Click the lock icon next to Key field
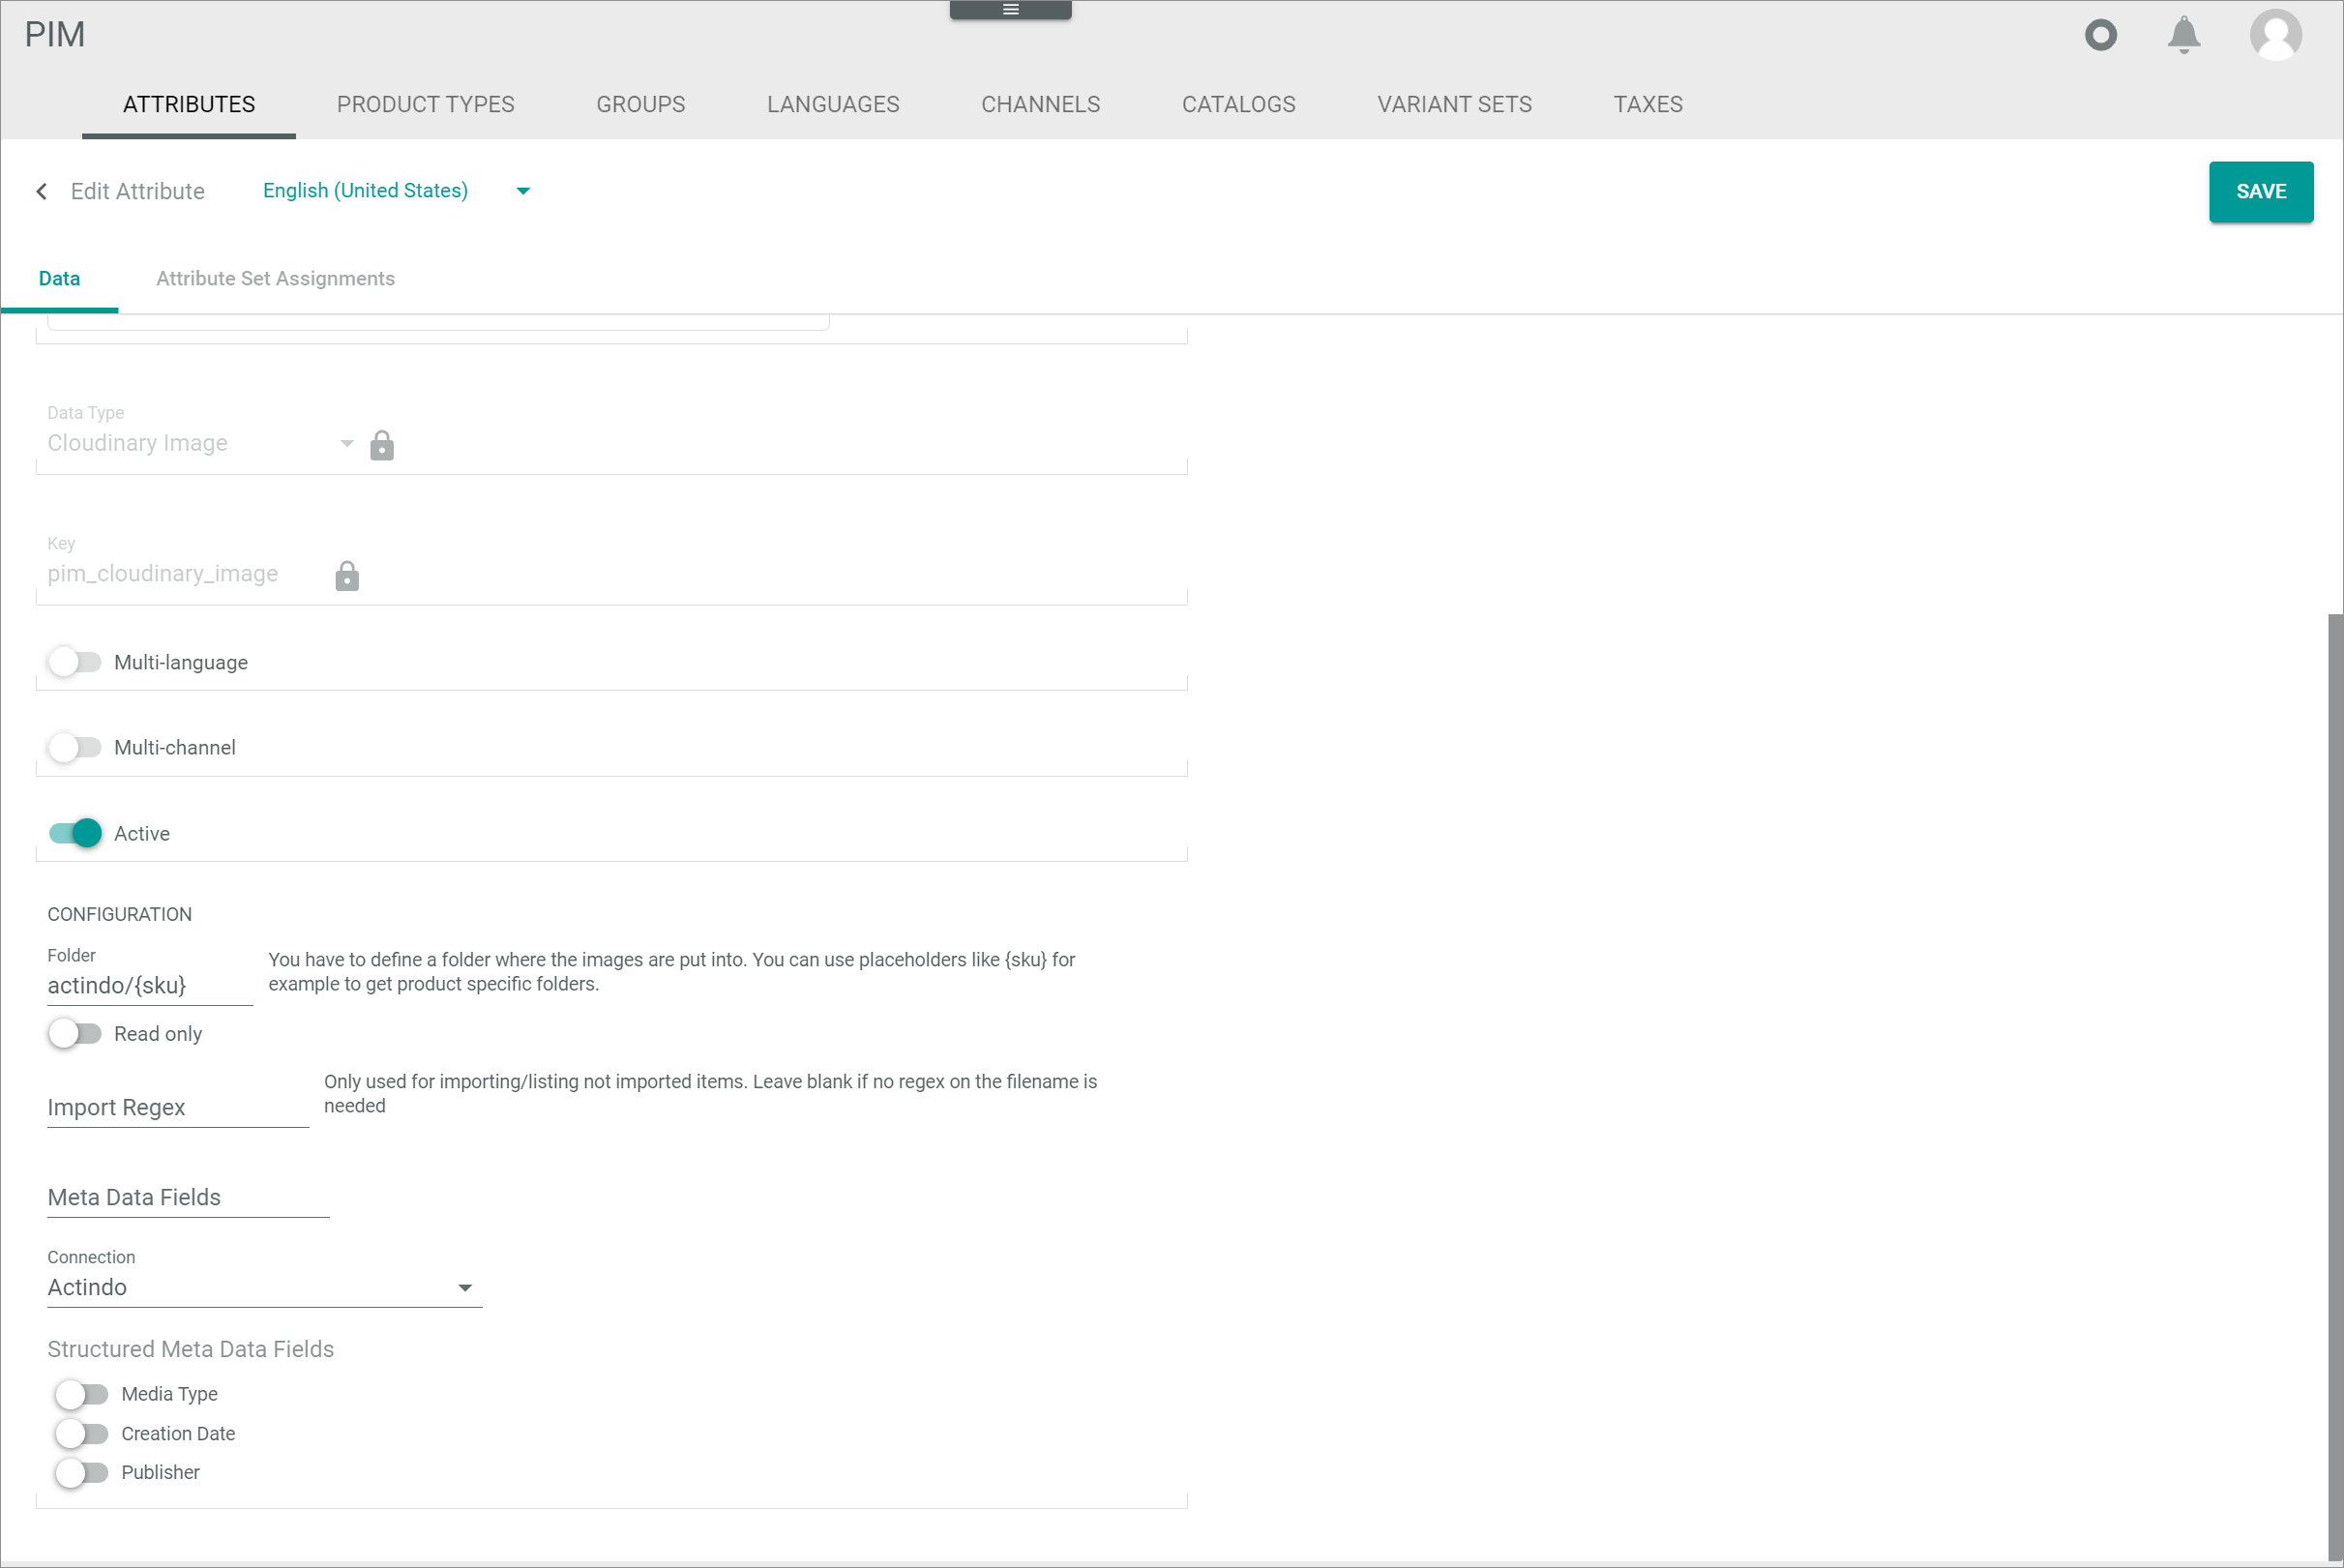Screen dimensions: 2344x1568 346,576
